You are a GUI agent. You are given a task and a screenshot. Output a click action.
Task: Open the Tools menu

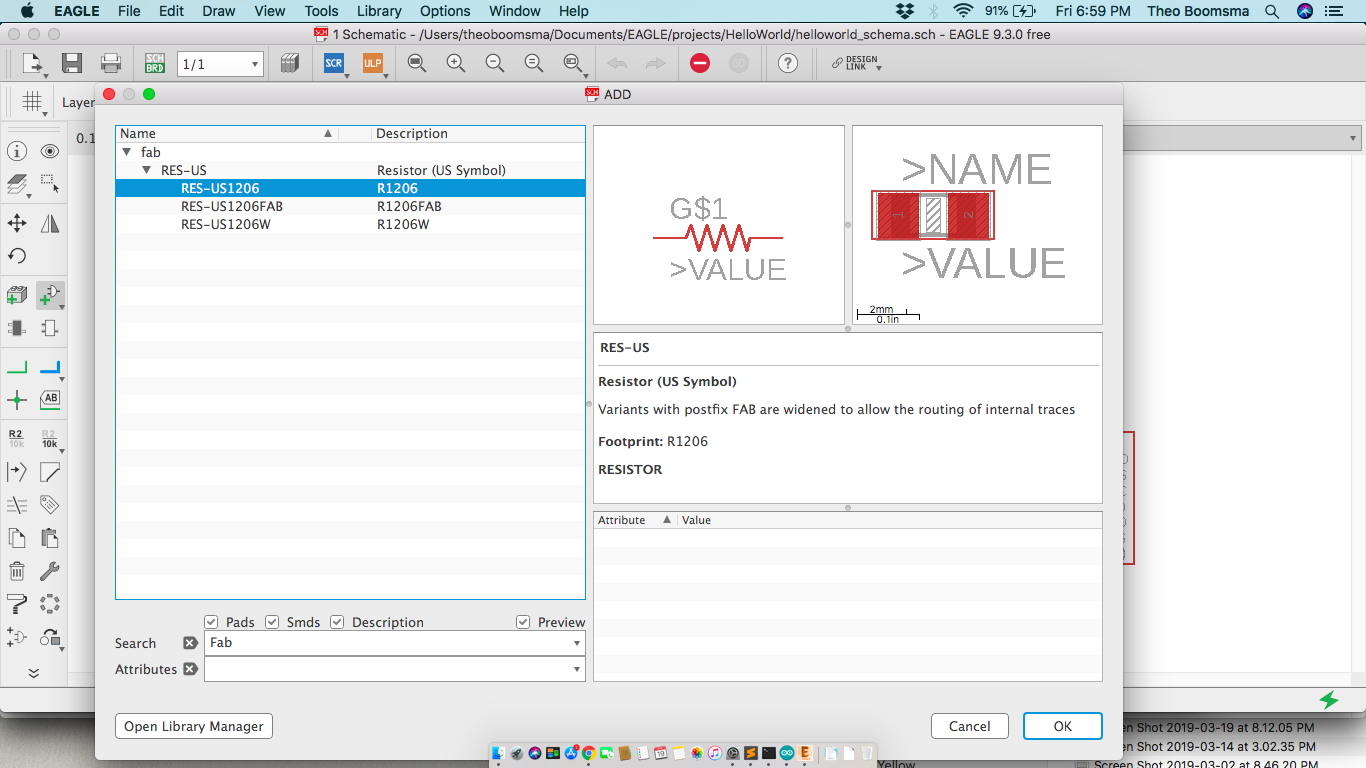pyautogui.click(x=321, y=11)
